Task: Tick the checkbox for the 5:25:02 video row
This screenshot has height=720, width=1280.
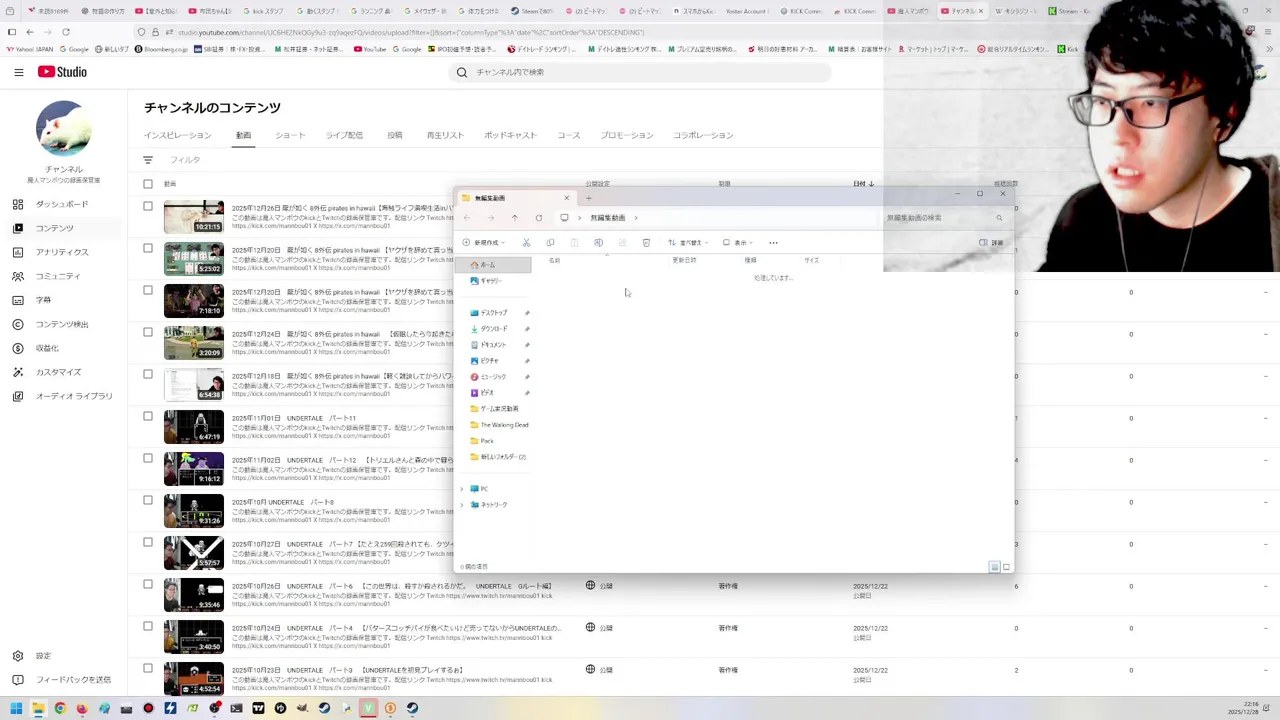Action: click(x=148, y=248)
